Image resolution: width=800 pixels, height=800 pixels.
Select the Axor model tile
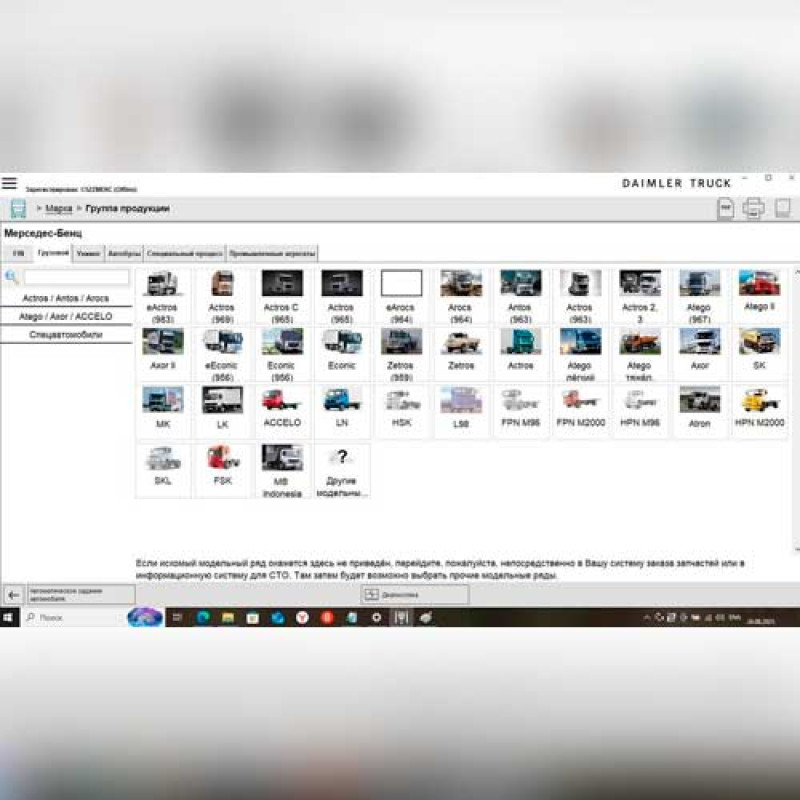[x=699, y=354]
